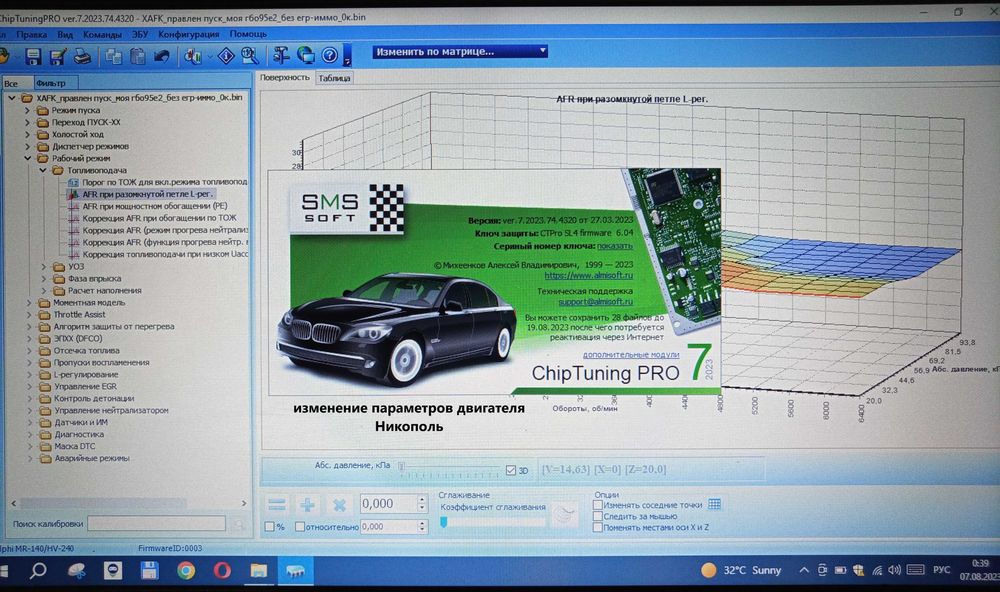
Task: Enable the % checkbox
Action: (x=270, y=526)
